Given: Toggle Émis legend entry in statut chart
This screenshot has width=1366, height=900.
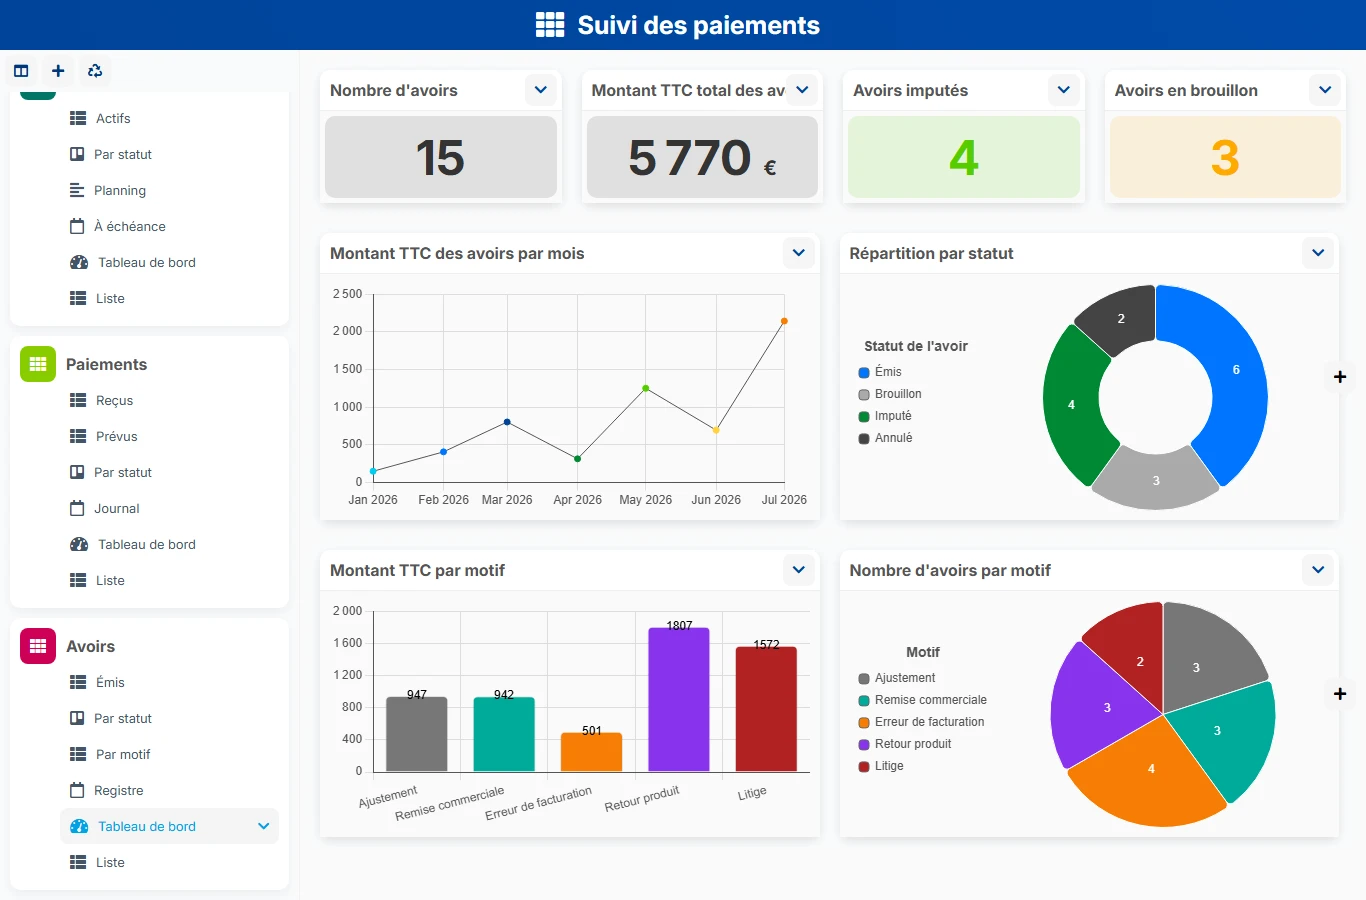Looking at the screenshot, I should (880, 372).
